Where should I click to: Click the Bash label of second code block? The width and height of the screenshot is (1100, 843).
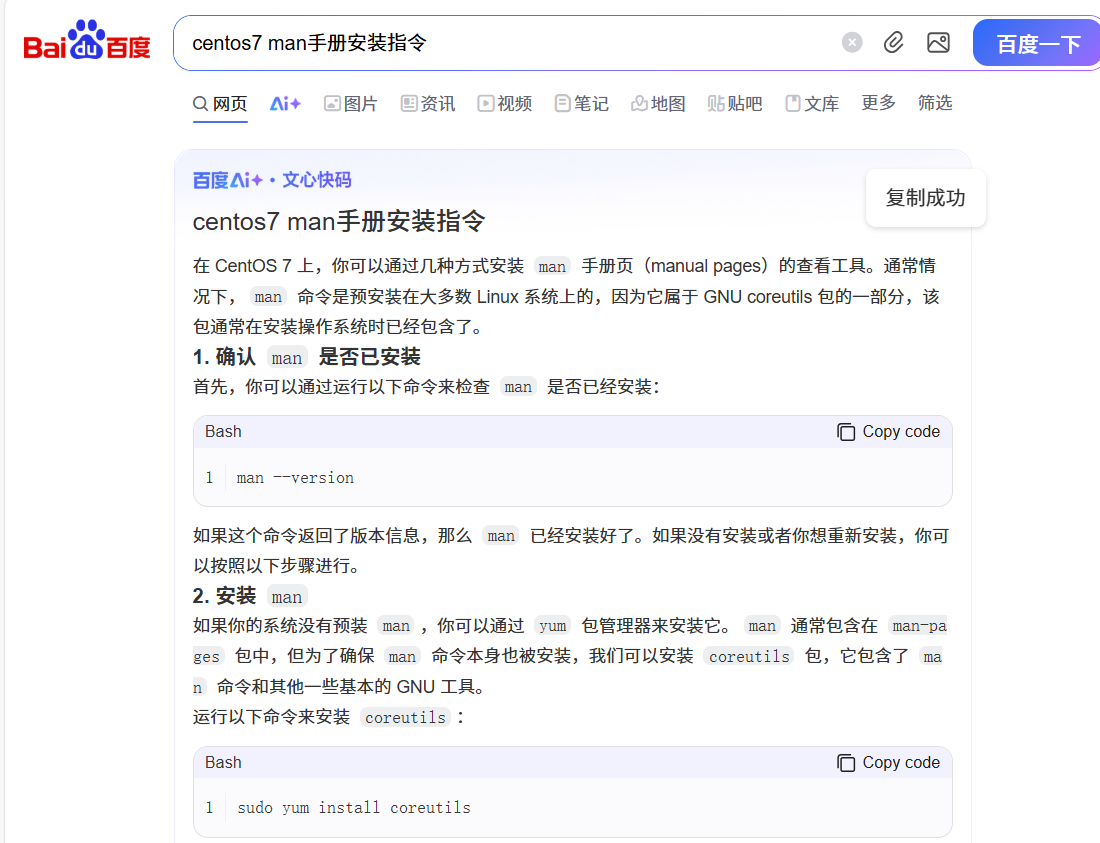(223, 762)
